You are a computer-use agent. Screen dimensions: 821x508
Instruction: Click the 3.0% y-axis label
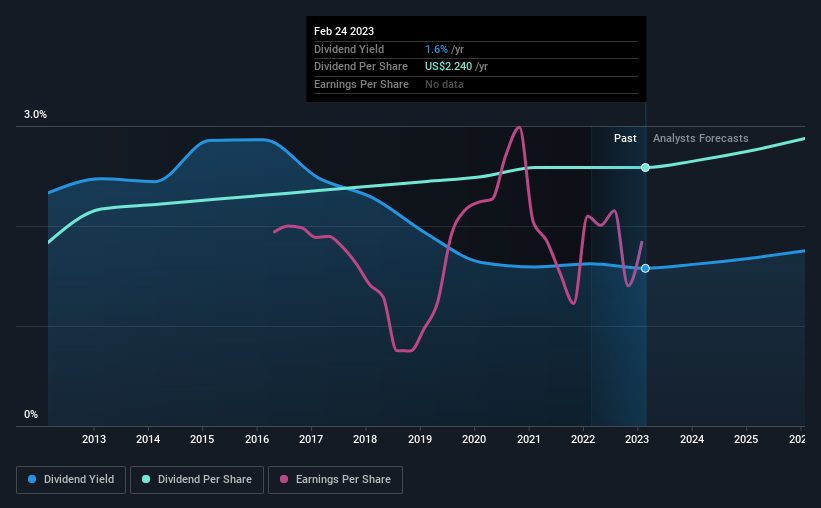coord(35,114)
